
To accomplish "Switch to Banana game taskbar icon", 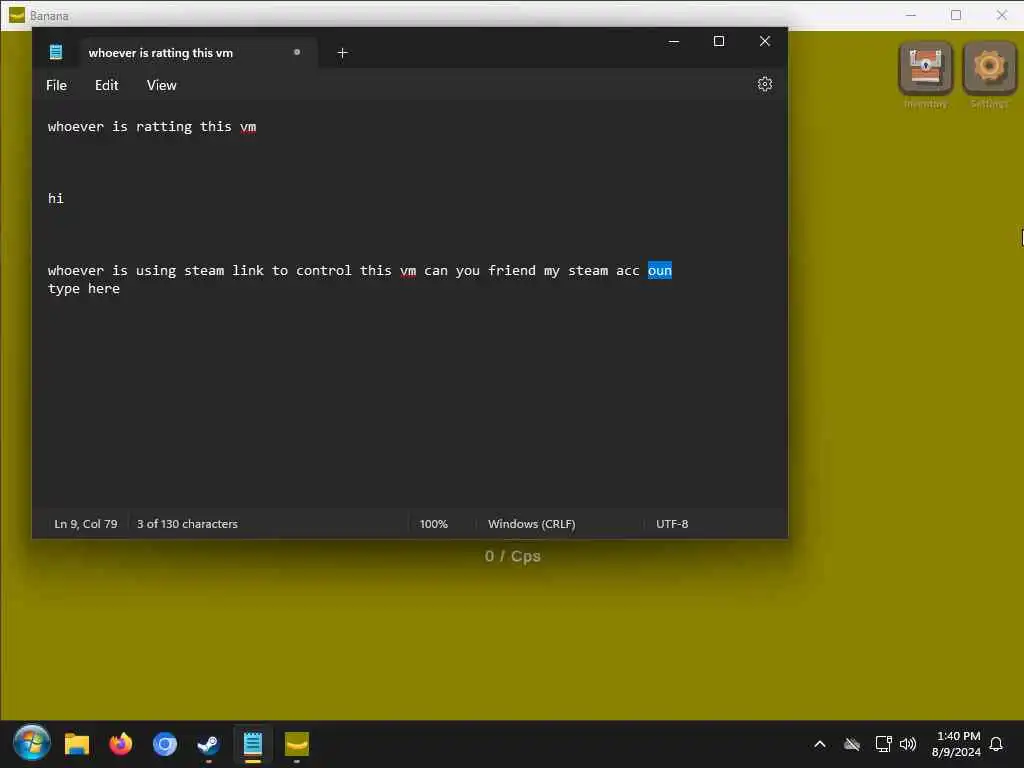I will coord(296,744).
